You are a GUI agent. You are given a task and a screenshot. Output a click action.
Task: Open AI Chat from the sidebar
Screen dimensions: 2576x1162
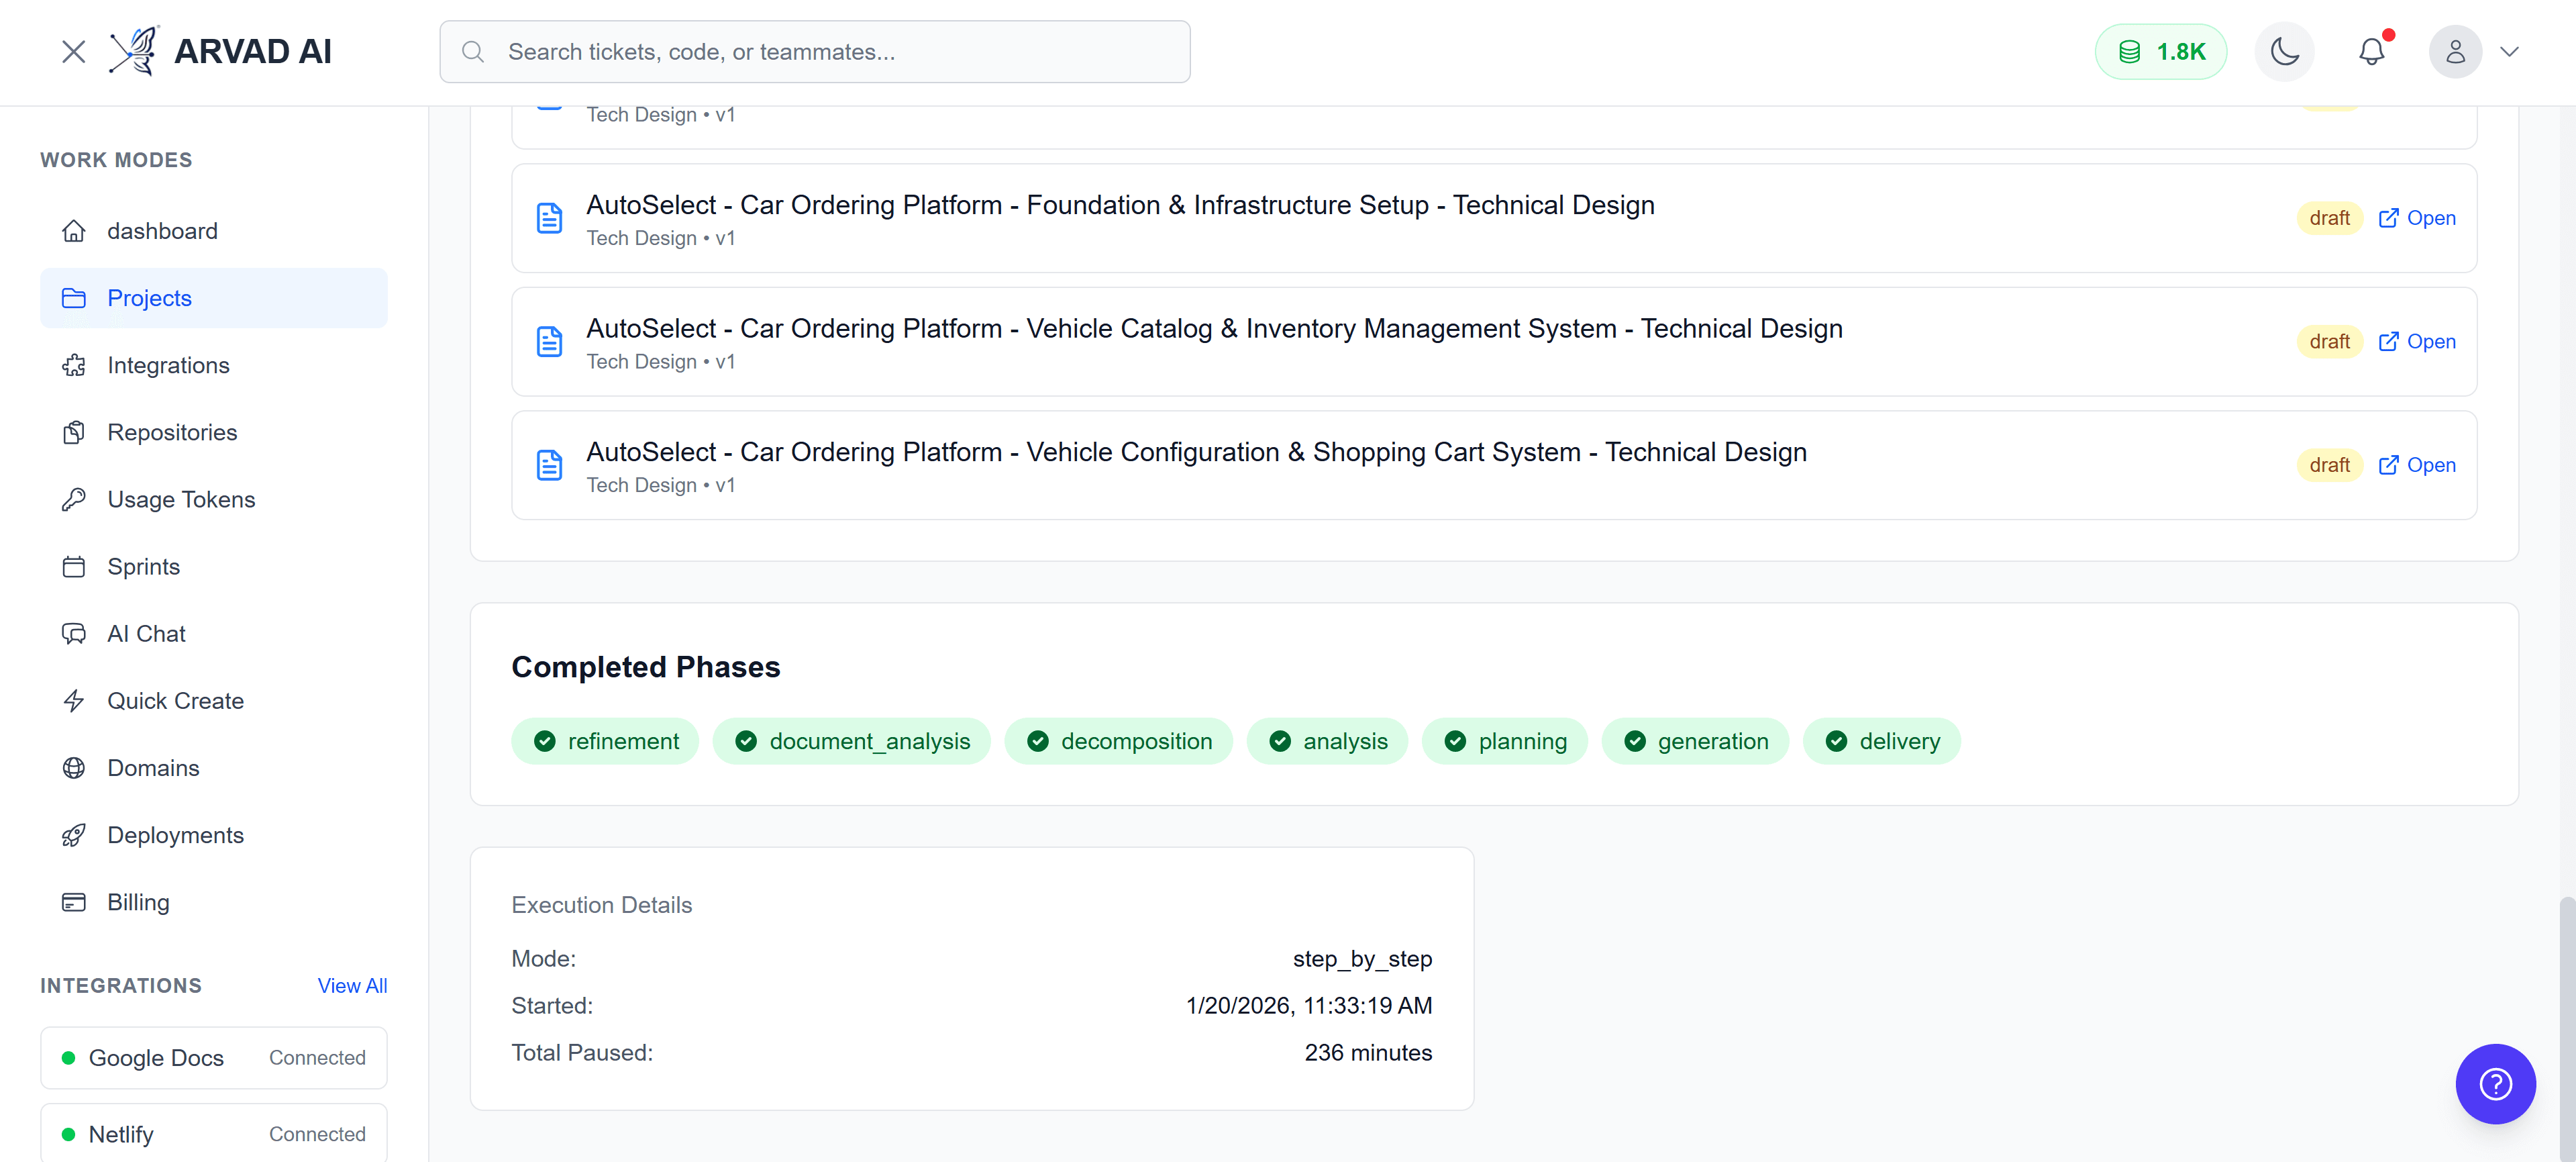(x=146, y=633)
